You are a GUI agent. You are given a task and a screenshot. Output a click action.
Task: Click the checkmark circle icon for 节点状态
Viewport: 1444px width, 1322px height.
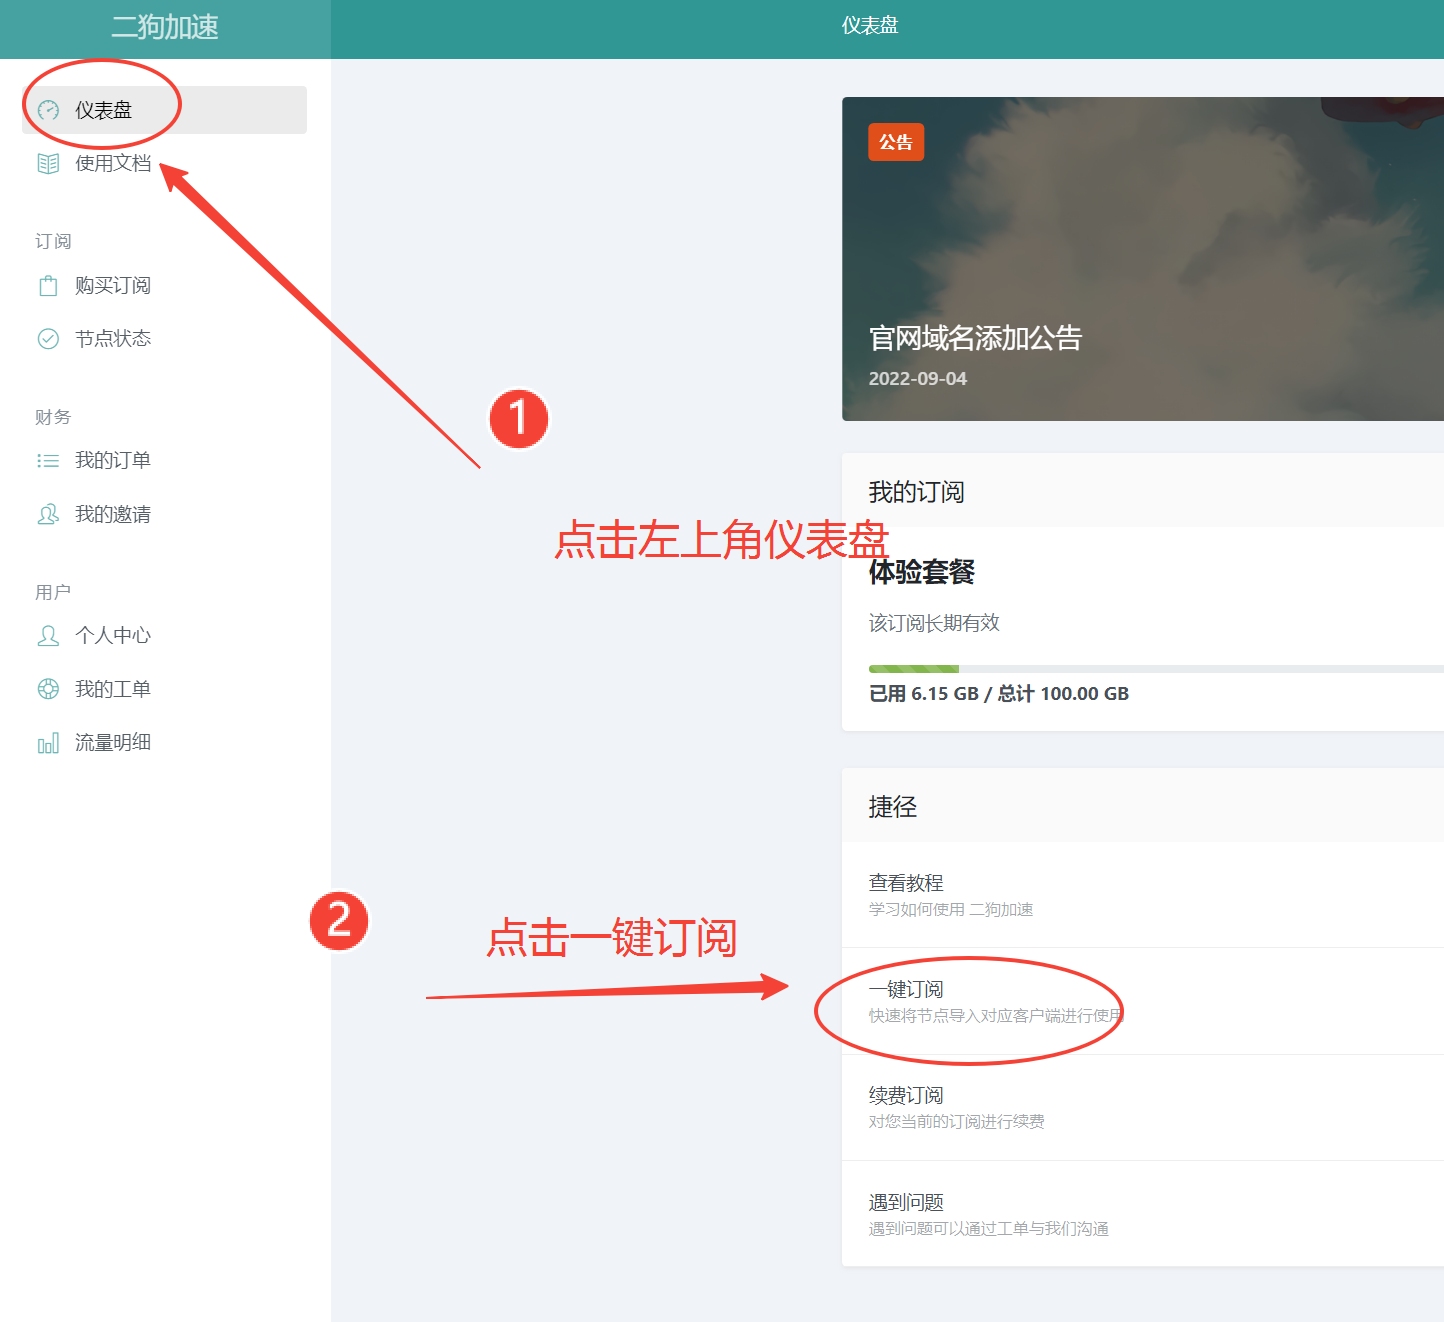coord(48,339)
